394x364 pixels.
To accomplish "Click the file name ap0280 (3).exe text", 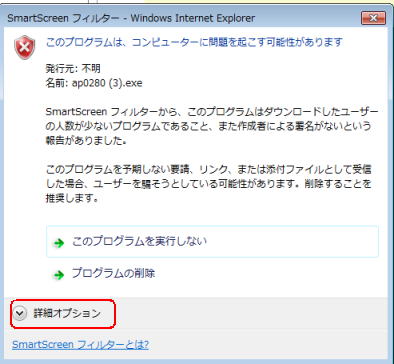I will tap(107, 83).
